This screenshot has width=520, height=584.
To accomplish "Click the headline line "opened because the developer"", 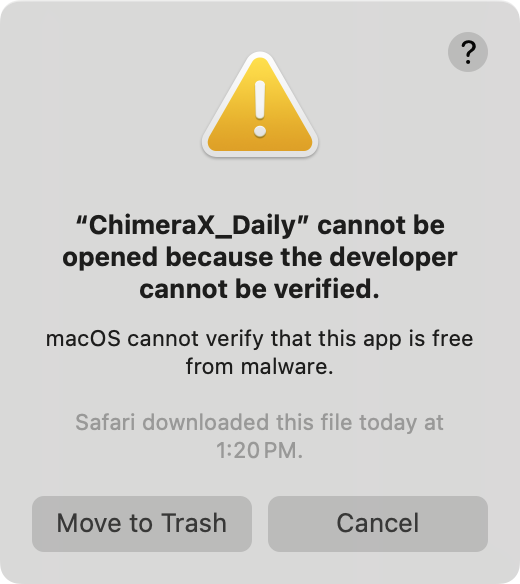I will pyautogui.click(x=260, y=258).
